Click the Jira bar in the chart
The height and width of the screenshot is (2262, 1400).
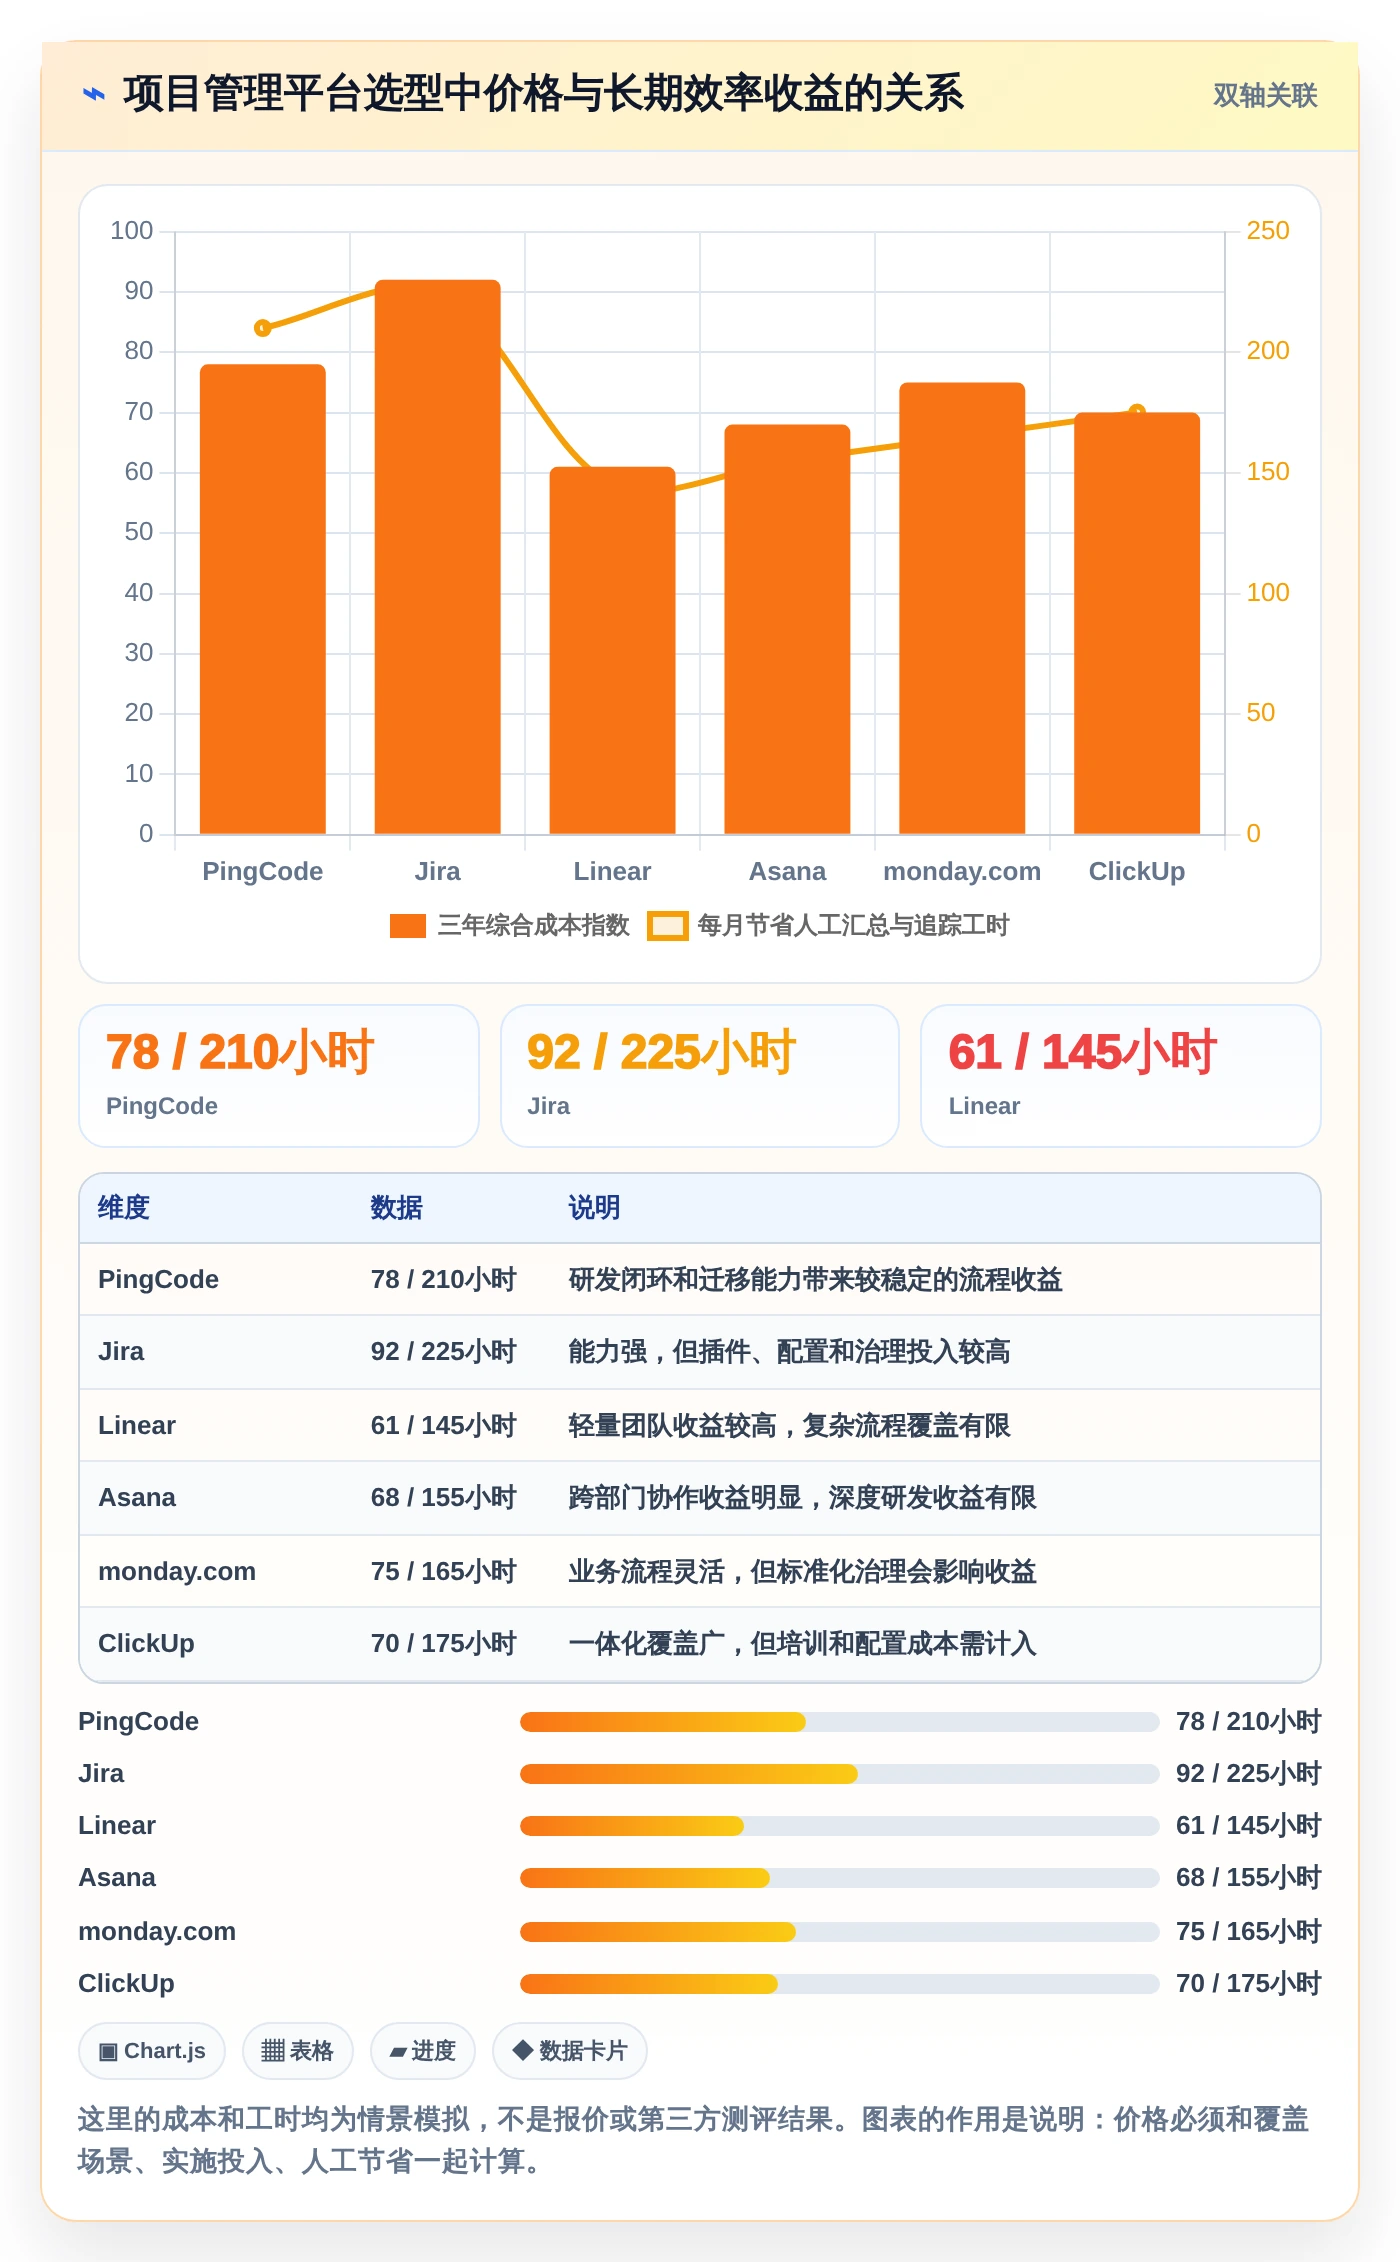pyautogui.click(x=438, y=557)
